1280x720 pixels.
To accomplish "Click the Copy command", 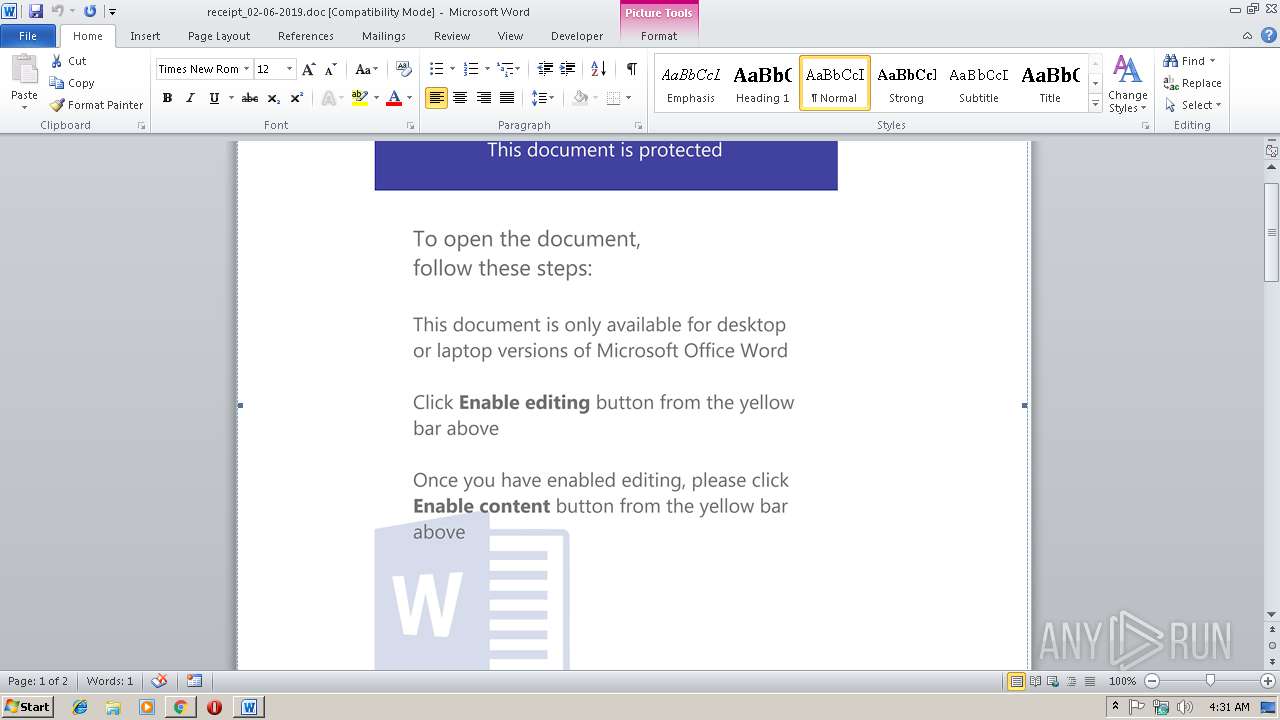I will (x=72, y=83).
